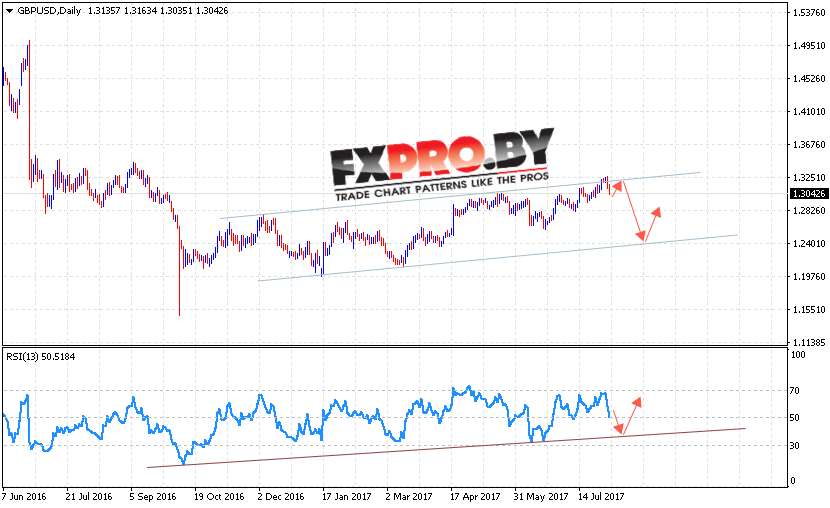Select the 1.53760 price axis label
Viewport: 830px width, 508px height.
point(809,13)
